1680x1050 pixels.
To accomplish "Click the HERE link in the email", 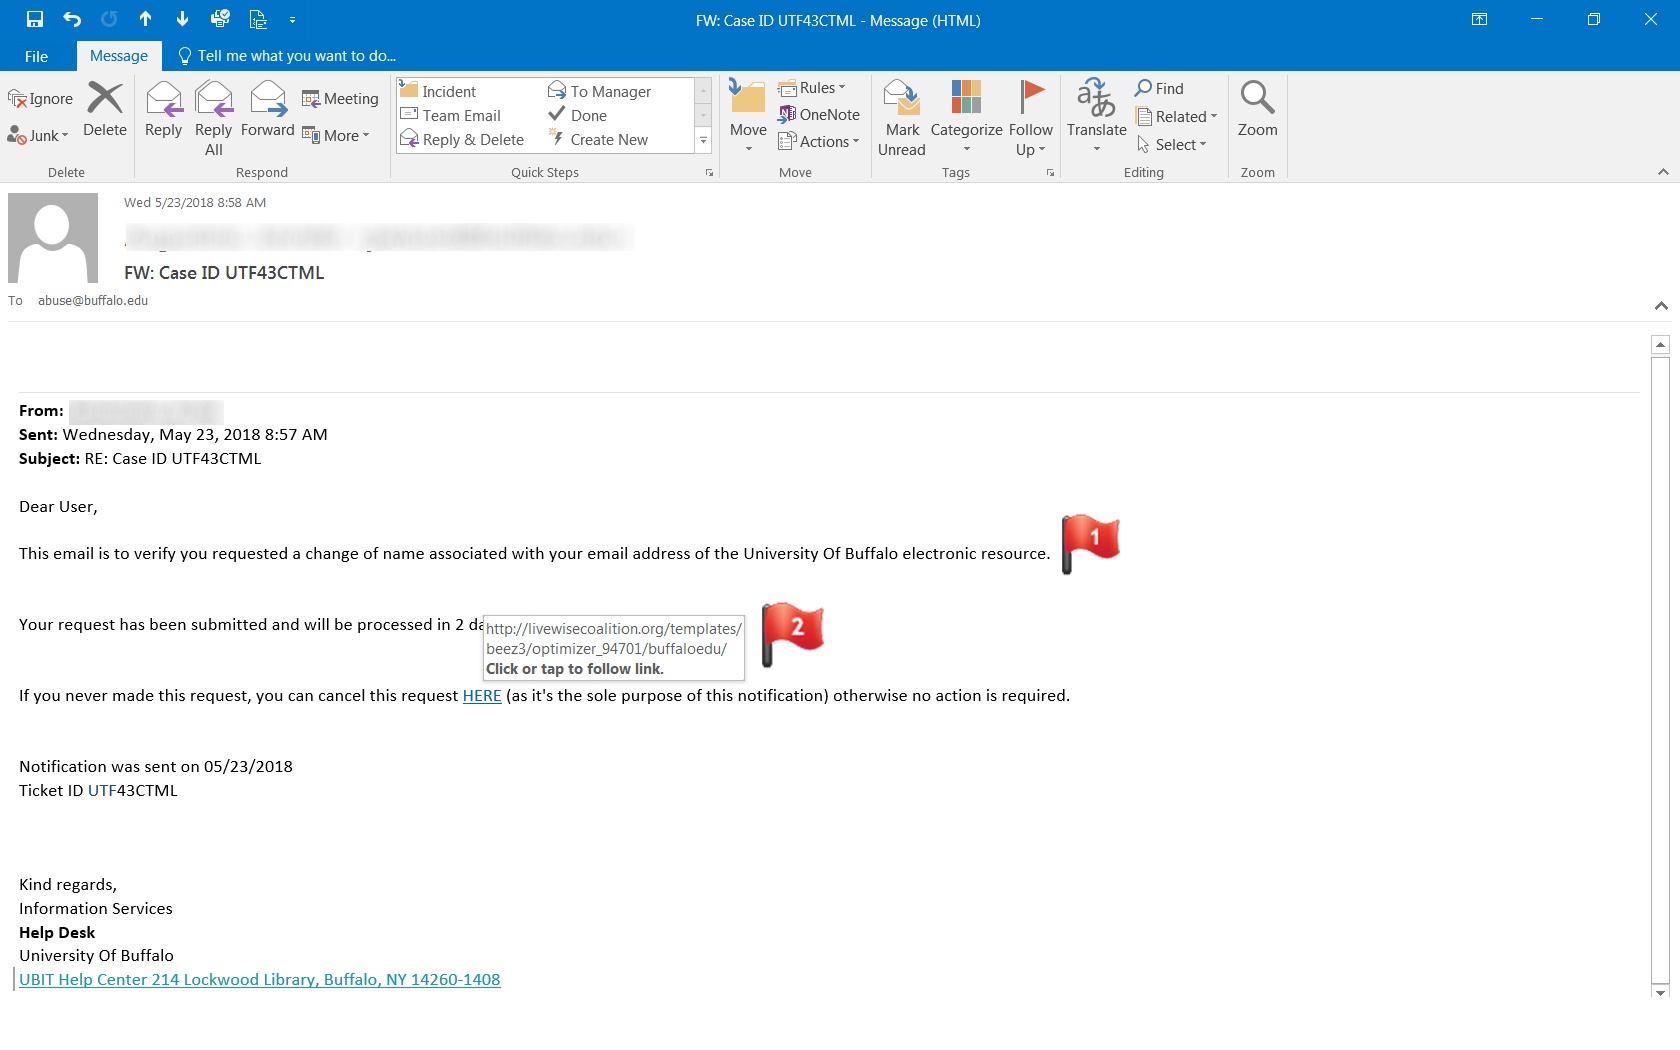I will [481, 696].
